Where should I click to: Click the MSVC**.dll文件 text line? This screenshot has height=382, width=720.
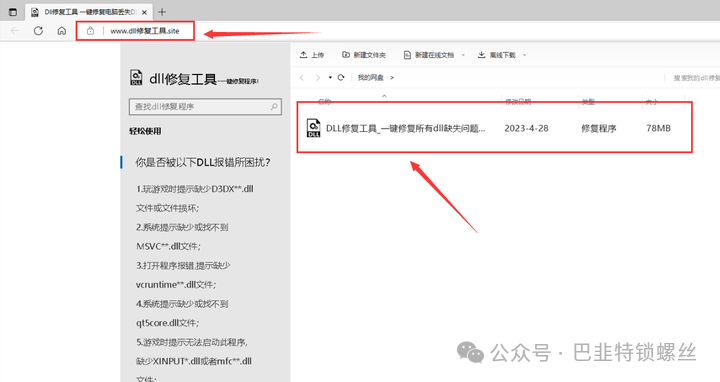click(x=169, y=246)
